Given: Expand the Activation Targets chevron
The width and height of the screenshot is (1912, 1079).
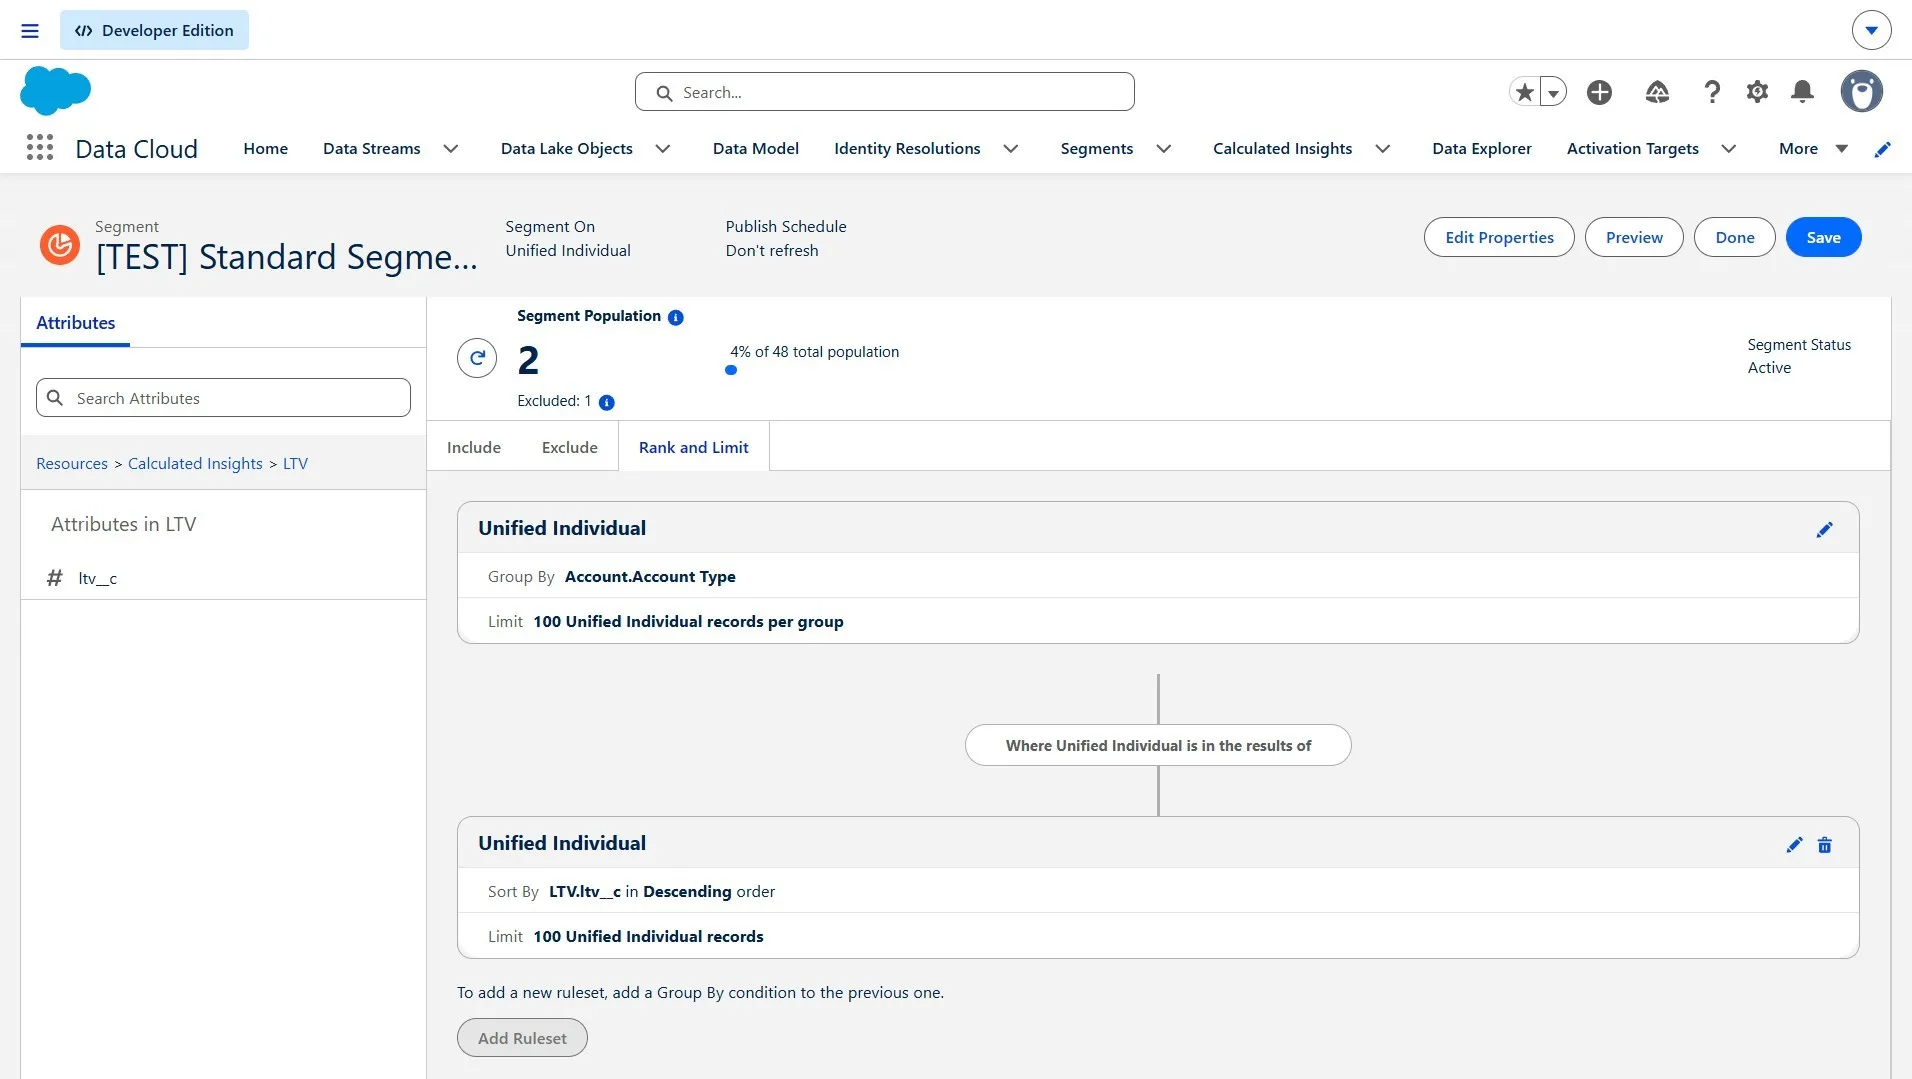Looking at the screenshot, I should point(1729,149).
